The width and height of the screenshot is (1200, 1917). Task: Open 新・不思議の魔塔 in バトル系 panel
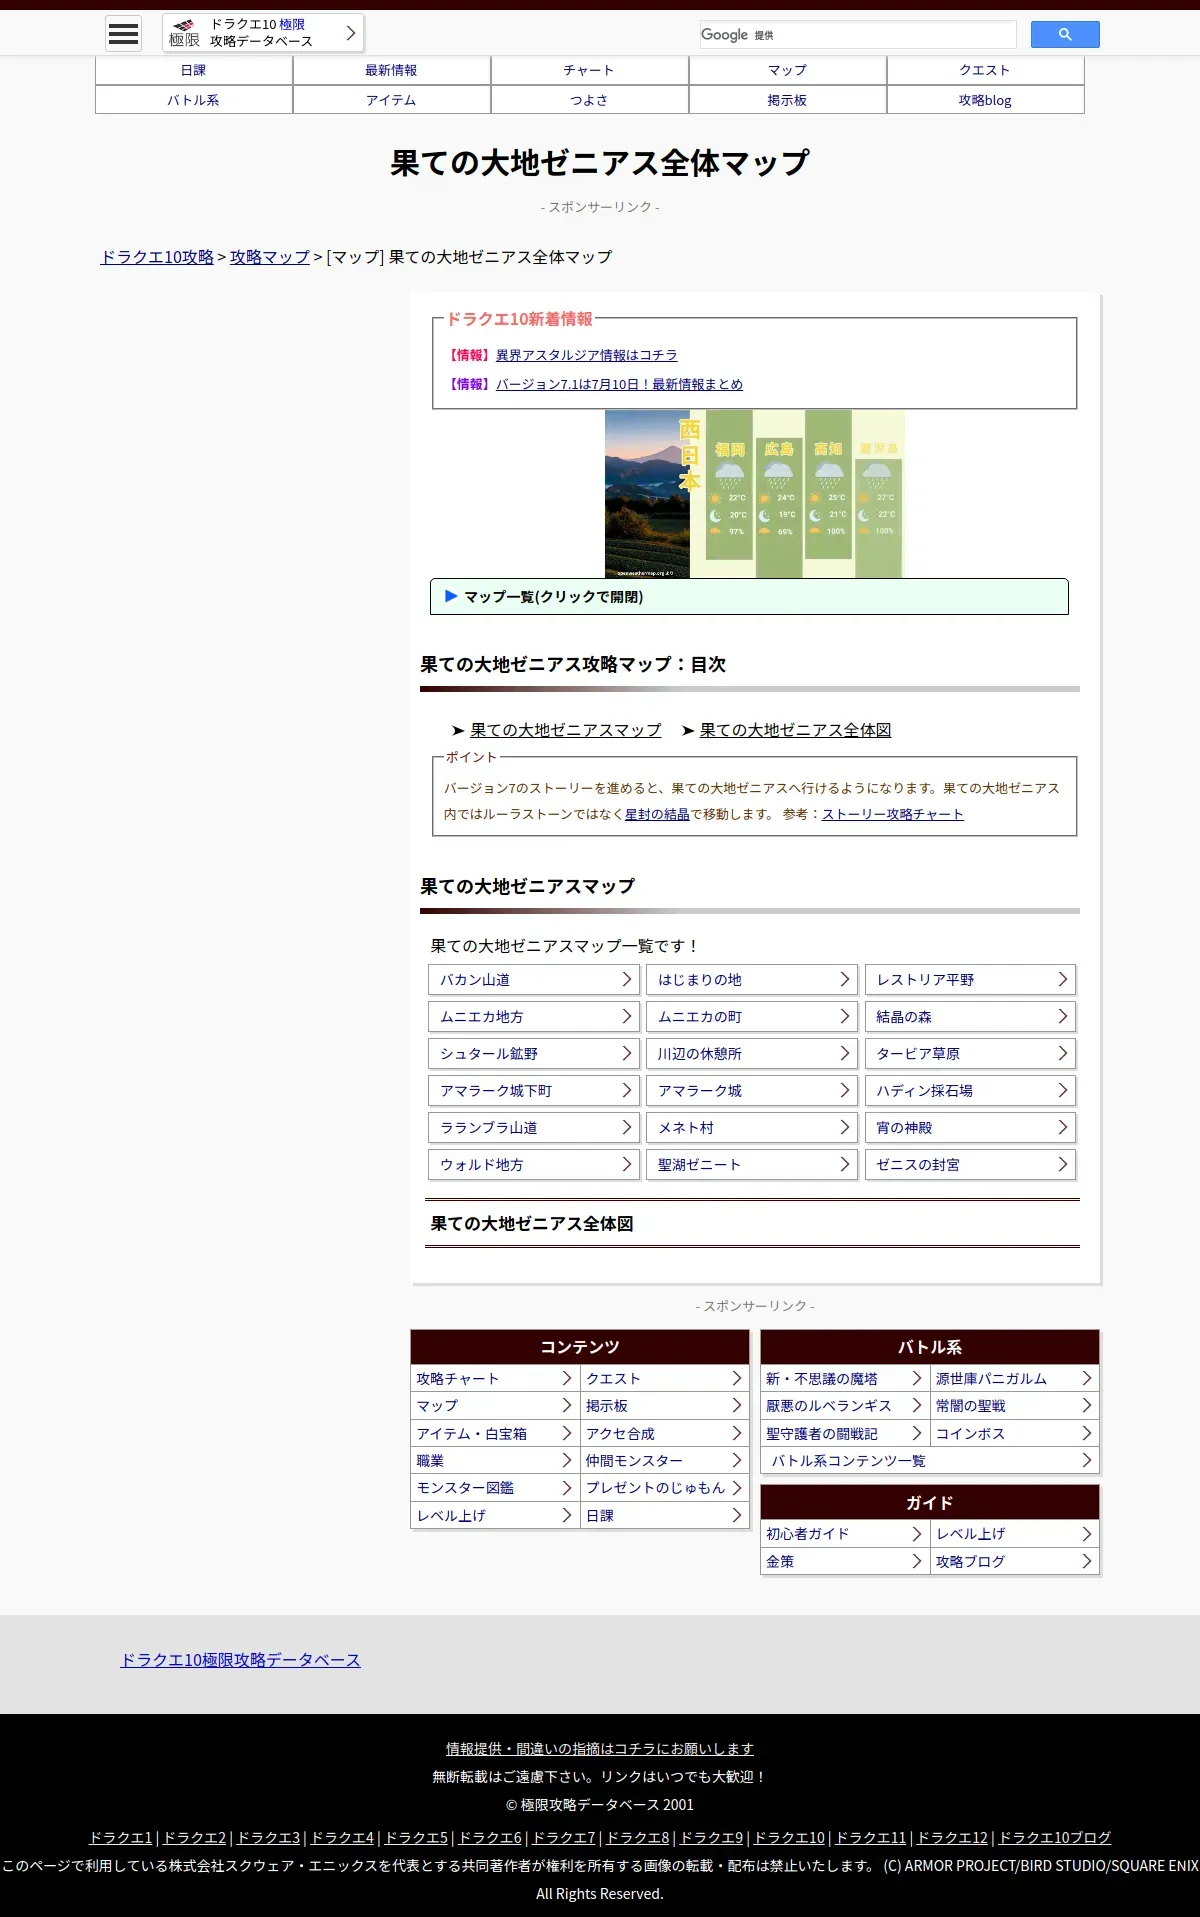coord(845,1379)
